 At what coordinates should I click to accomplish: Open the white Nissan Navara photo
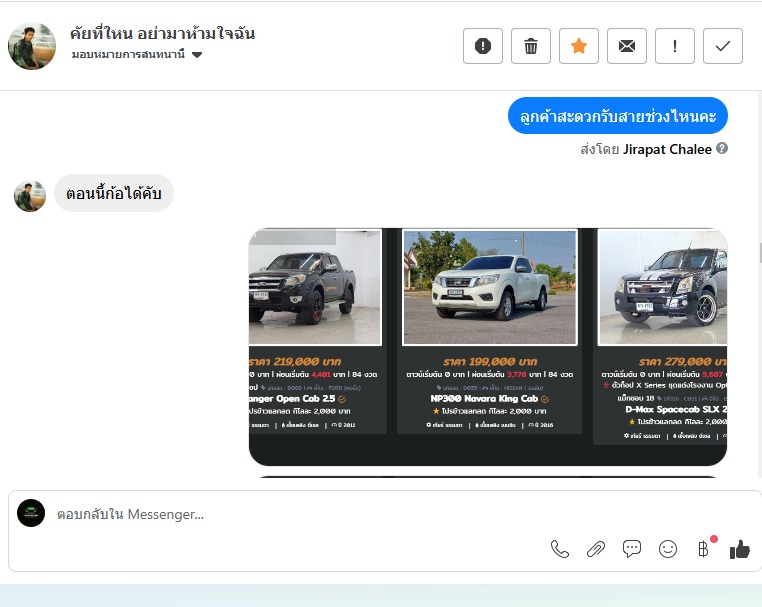click(x=490, y=287)
